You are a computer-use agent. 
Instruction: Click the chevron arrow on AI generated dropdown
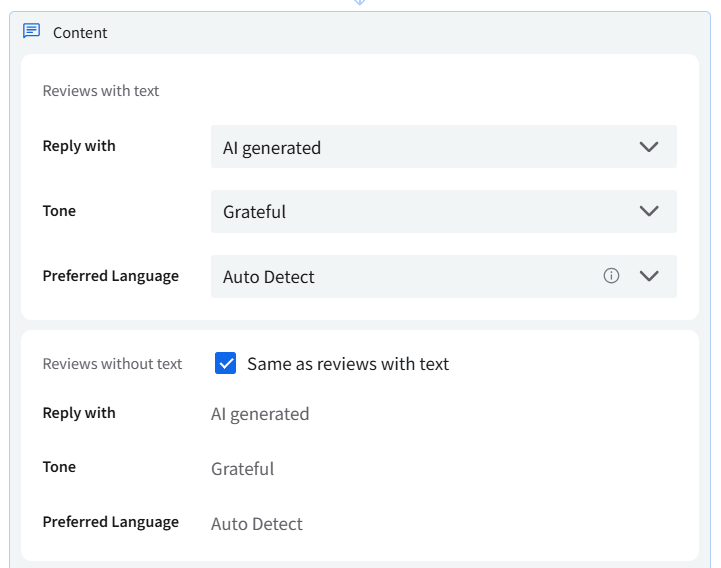649,147
